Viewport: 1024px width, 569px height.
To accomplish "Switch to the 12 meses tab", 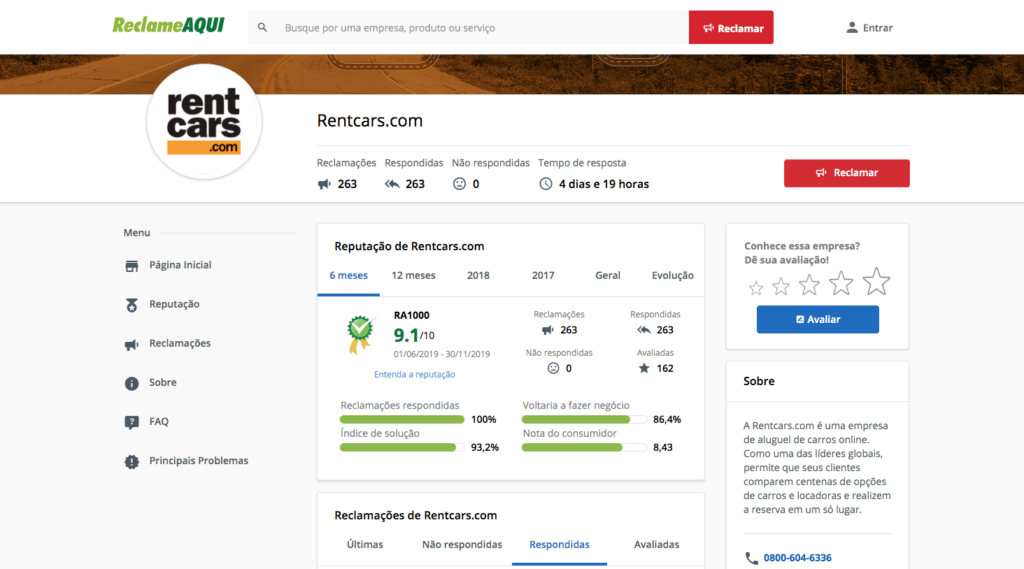I will tap(413, 276).
